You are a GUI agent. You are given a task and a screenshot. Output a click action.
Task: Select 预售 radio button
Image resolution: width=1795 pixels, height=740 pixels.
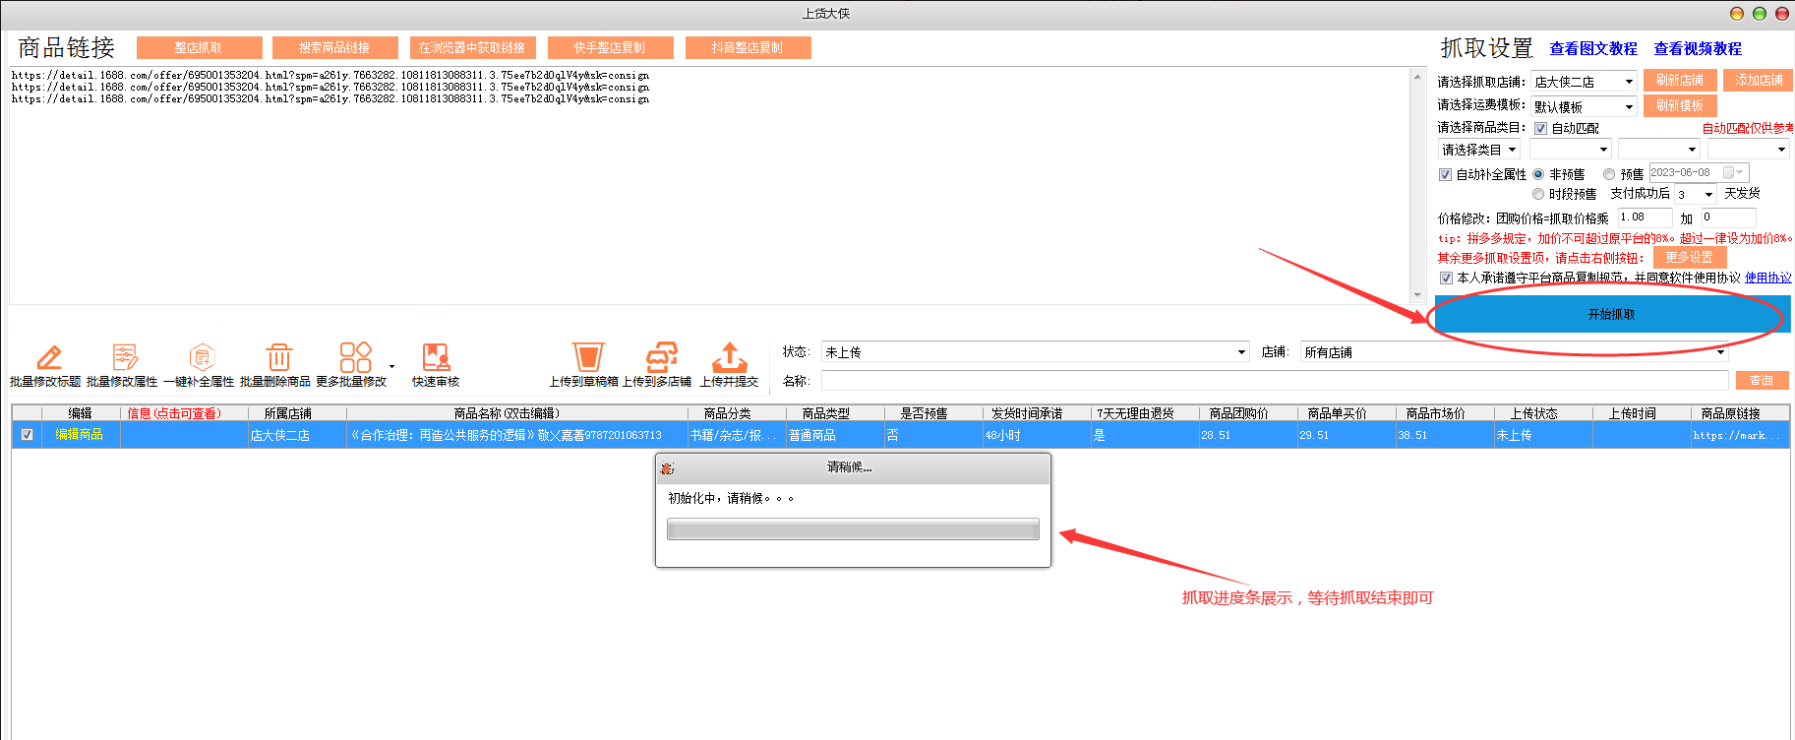point(1609,174)
